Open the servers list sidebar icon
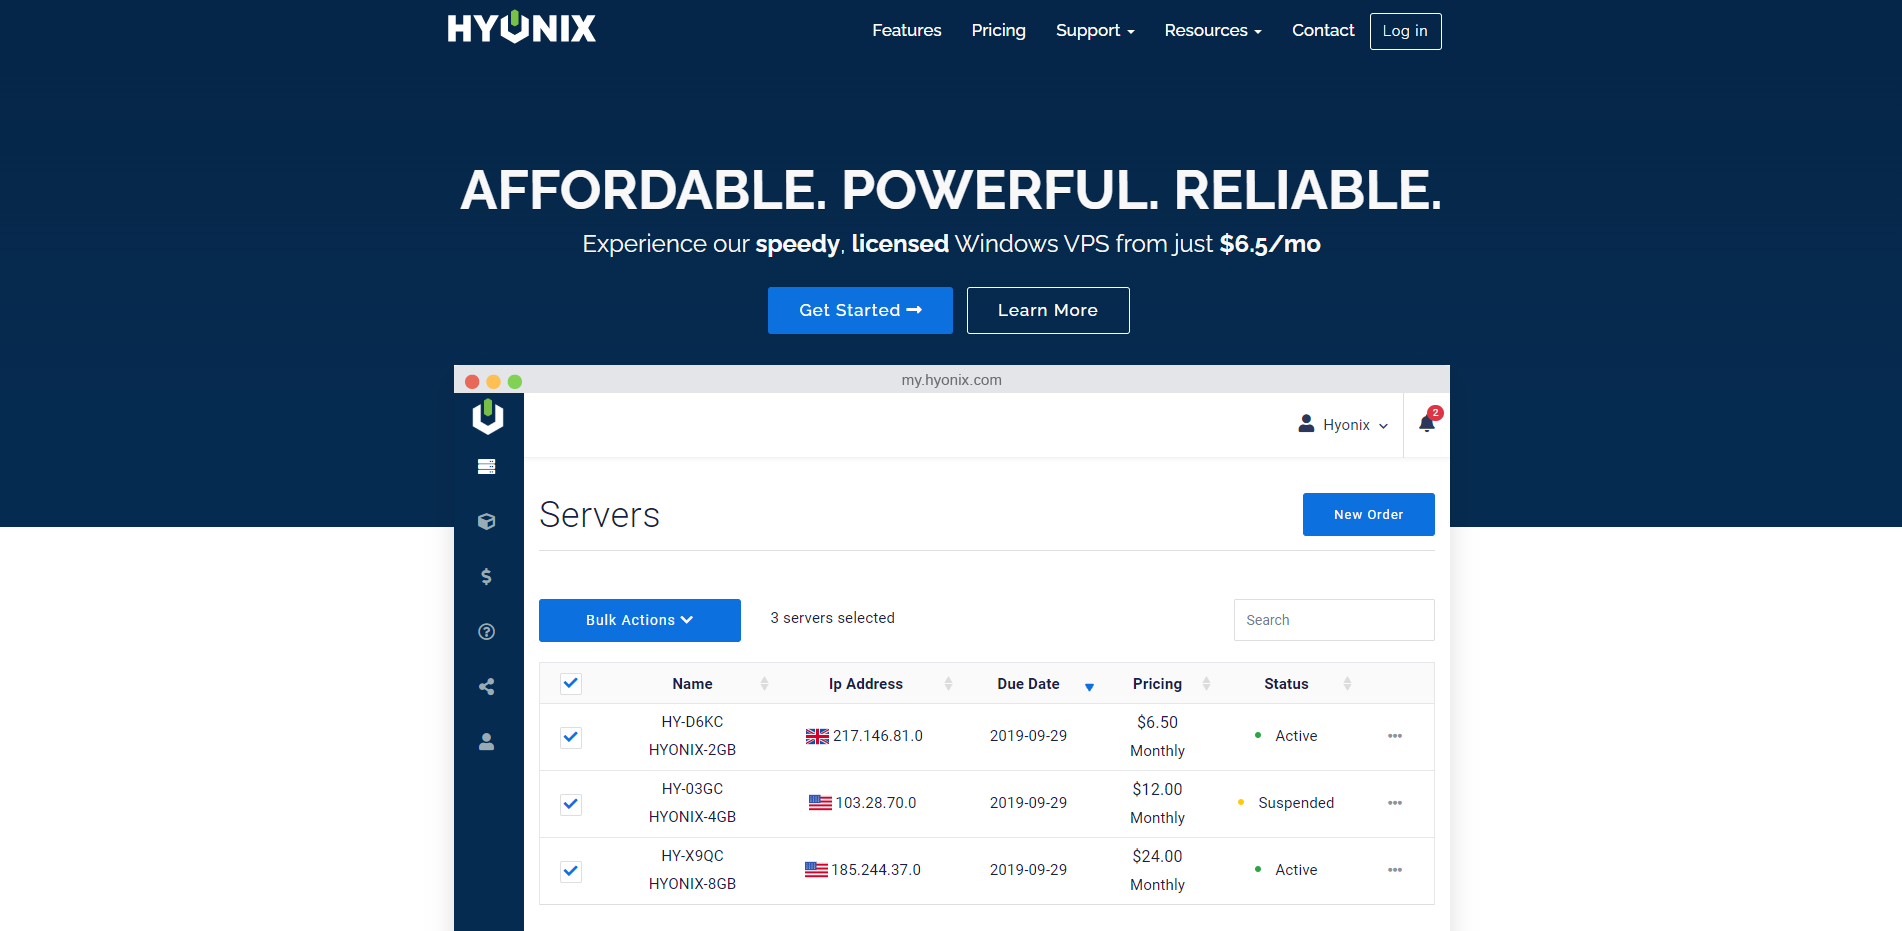This screenshot has height=931, width=1902. point(487,467)
